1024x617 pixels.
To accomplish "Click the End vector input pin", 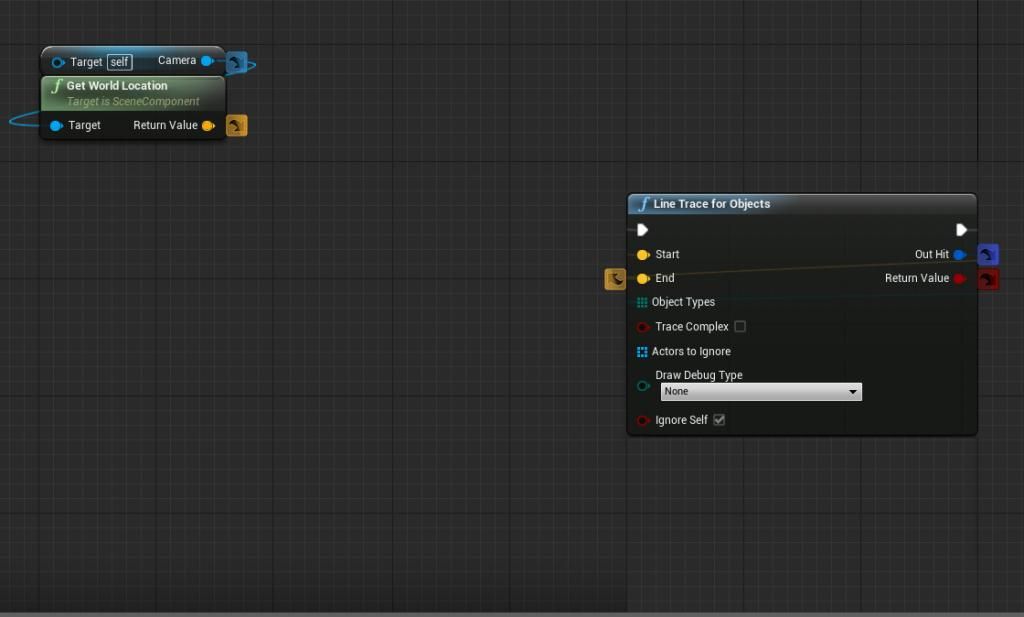I will 643,279.
